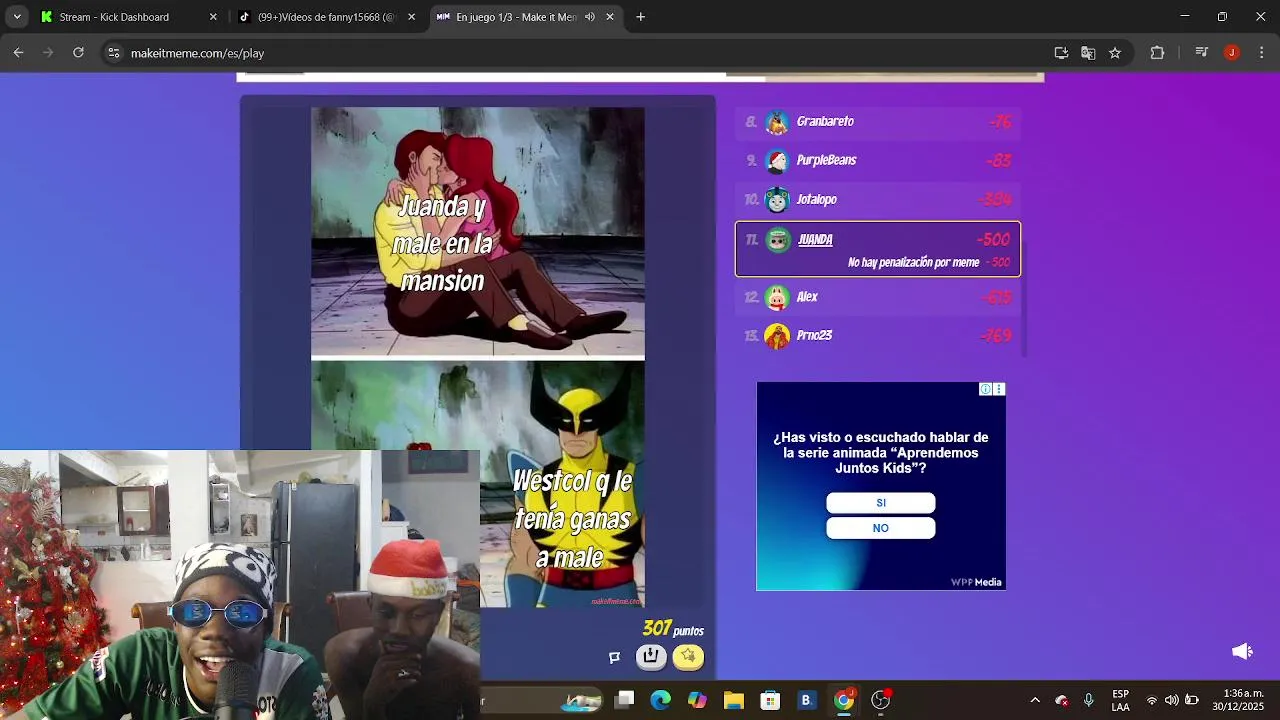Screen dimensions: 1280x720
Task: Click the kissing couple meme panel
Action: tap(478, 232)
